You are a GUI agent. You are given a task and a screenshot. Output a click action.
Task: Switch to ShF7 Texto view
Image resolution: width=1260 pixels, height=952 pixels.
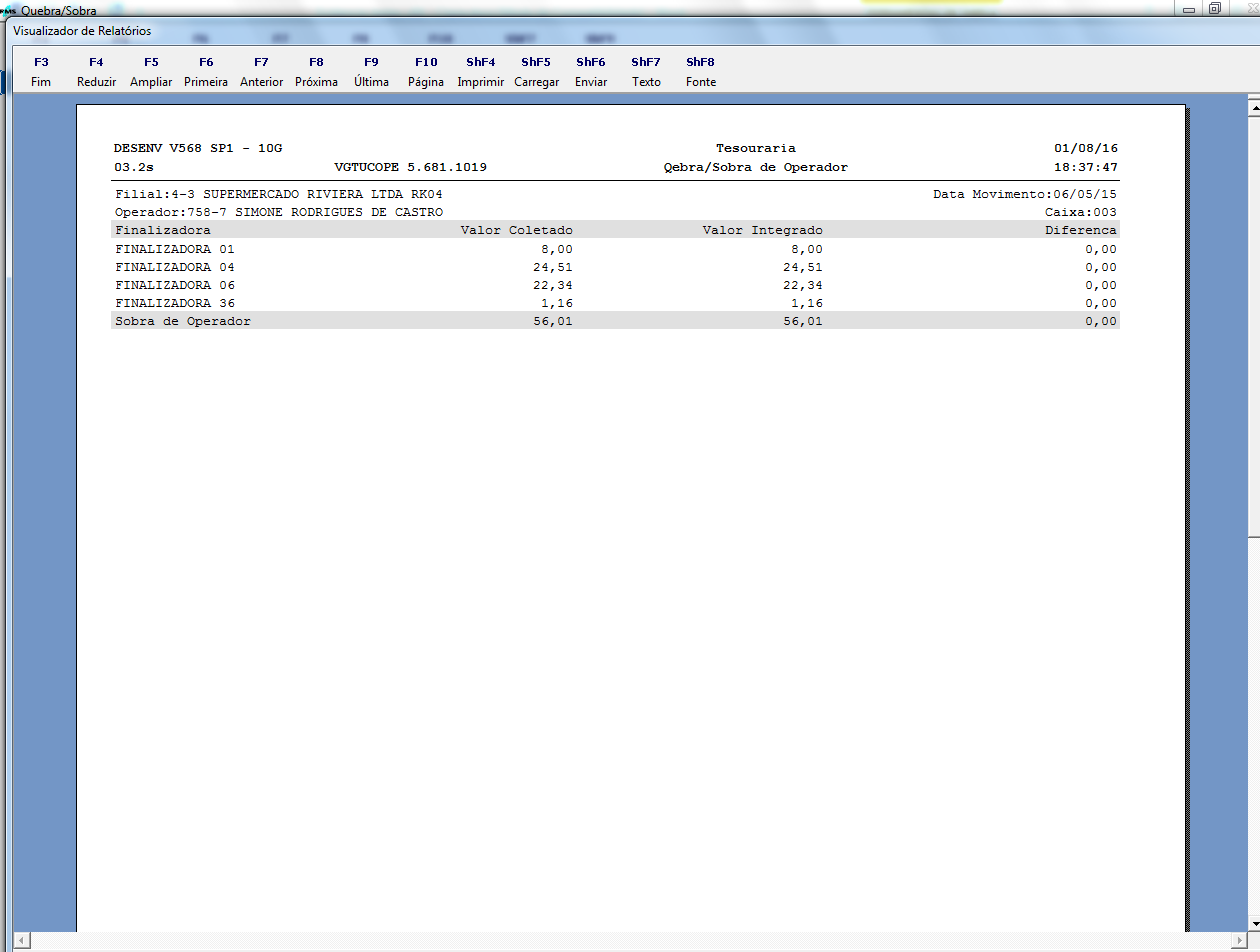coord(646,72)
